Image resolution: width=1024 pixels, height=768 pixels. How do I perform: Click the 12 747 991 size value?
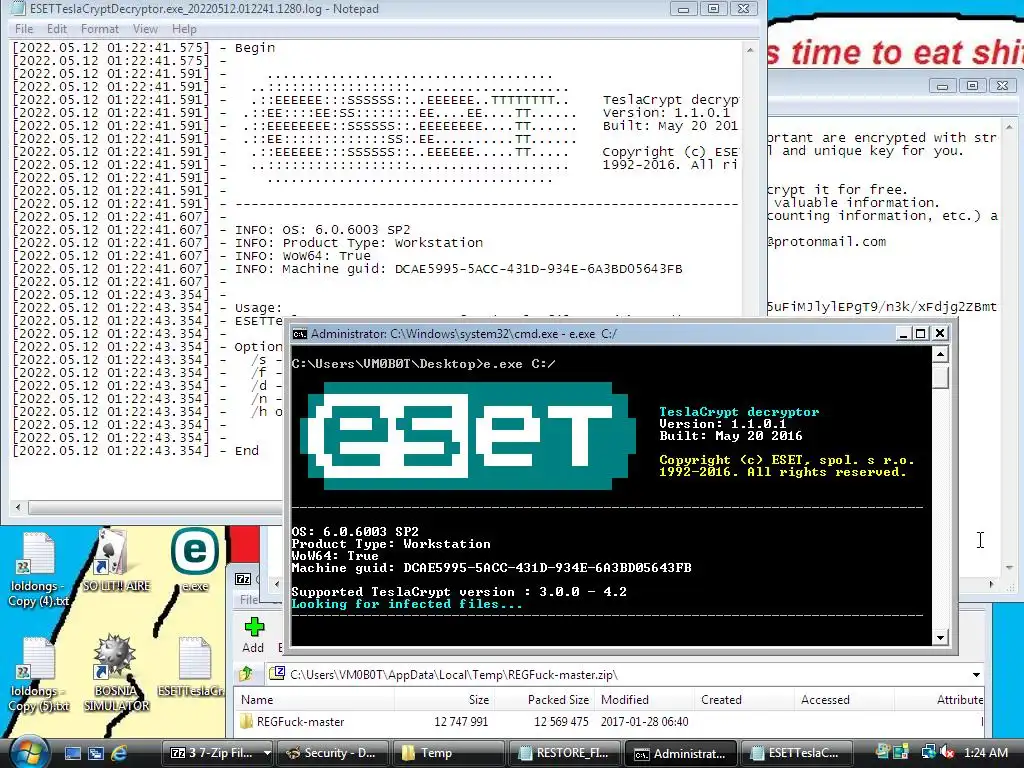click(x=461, y=722)
